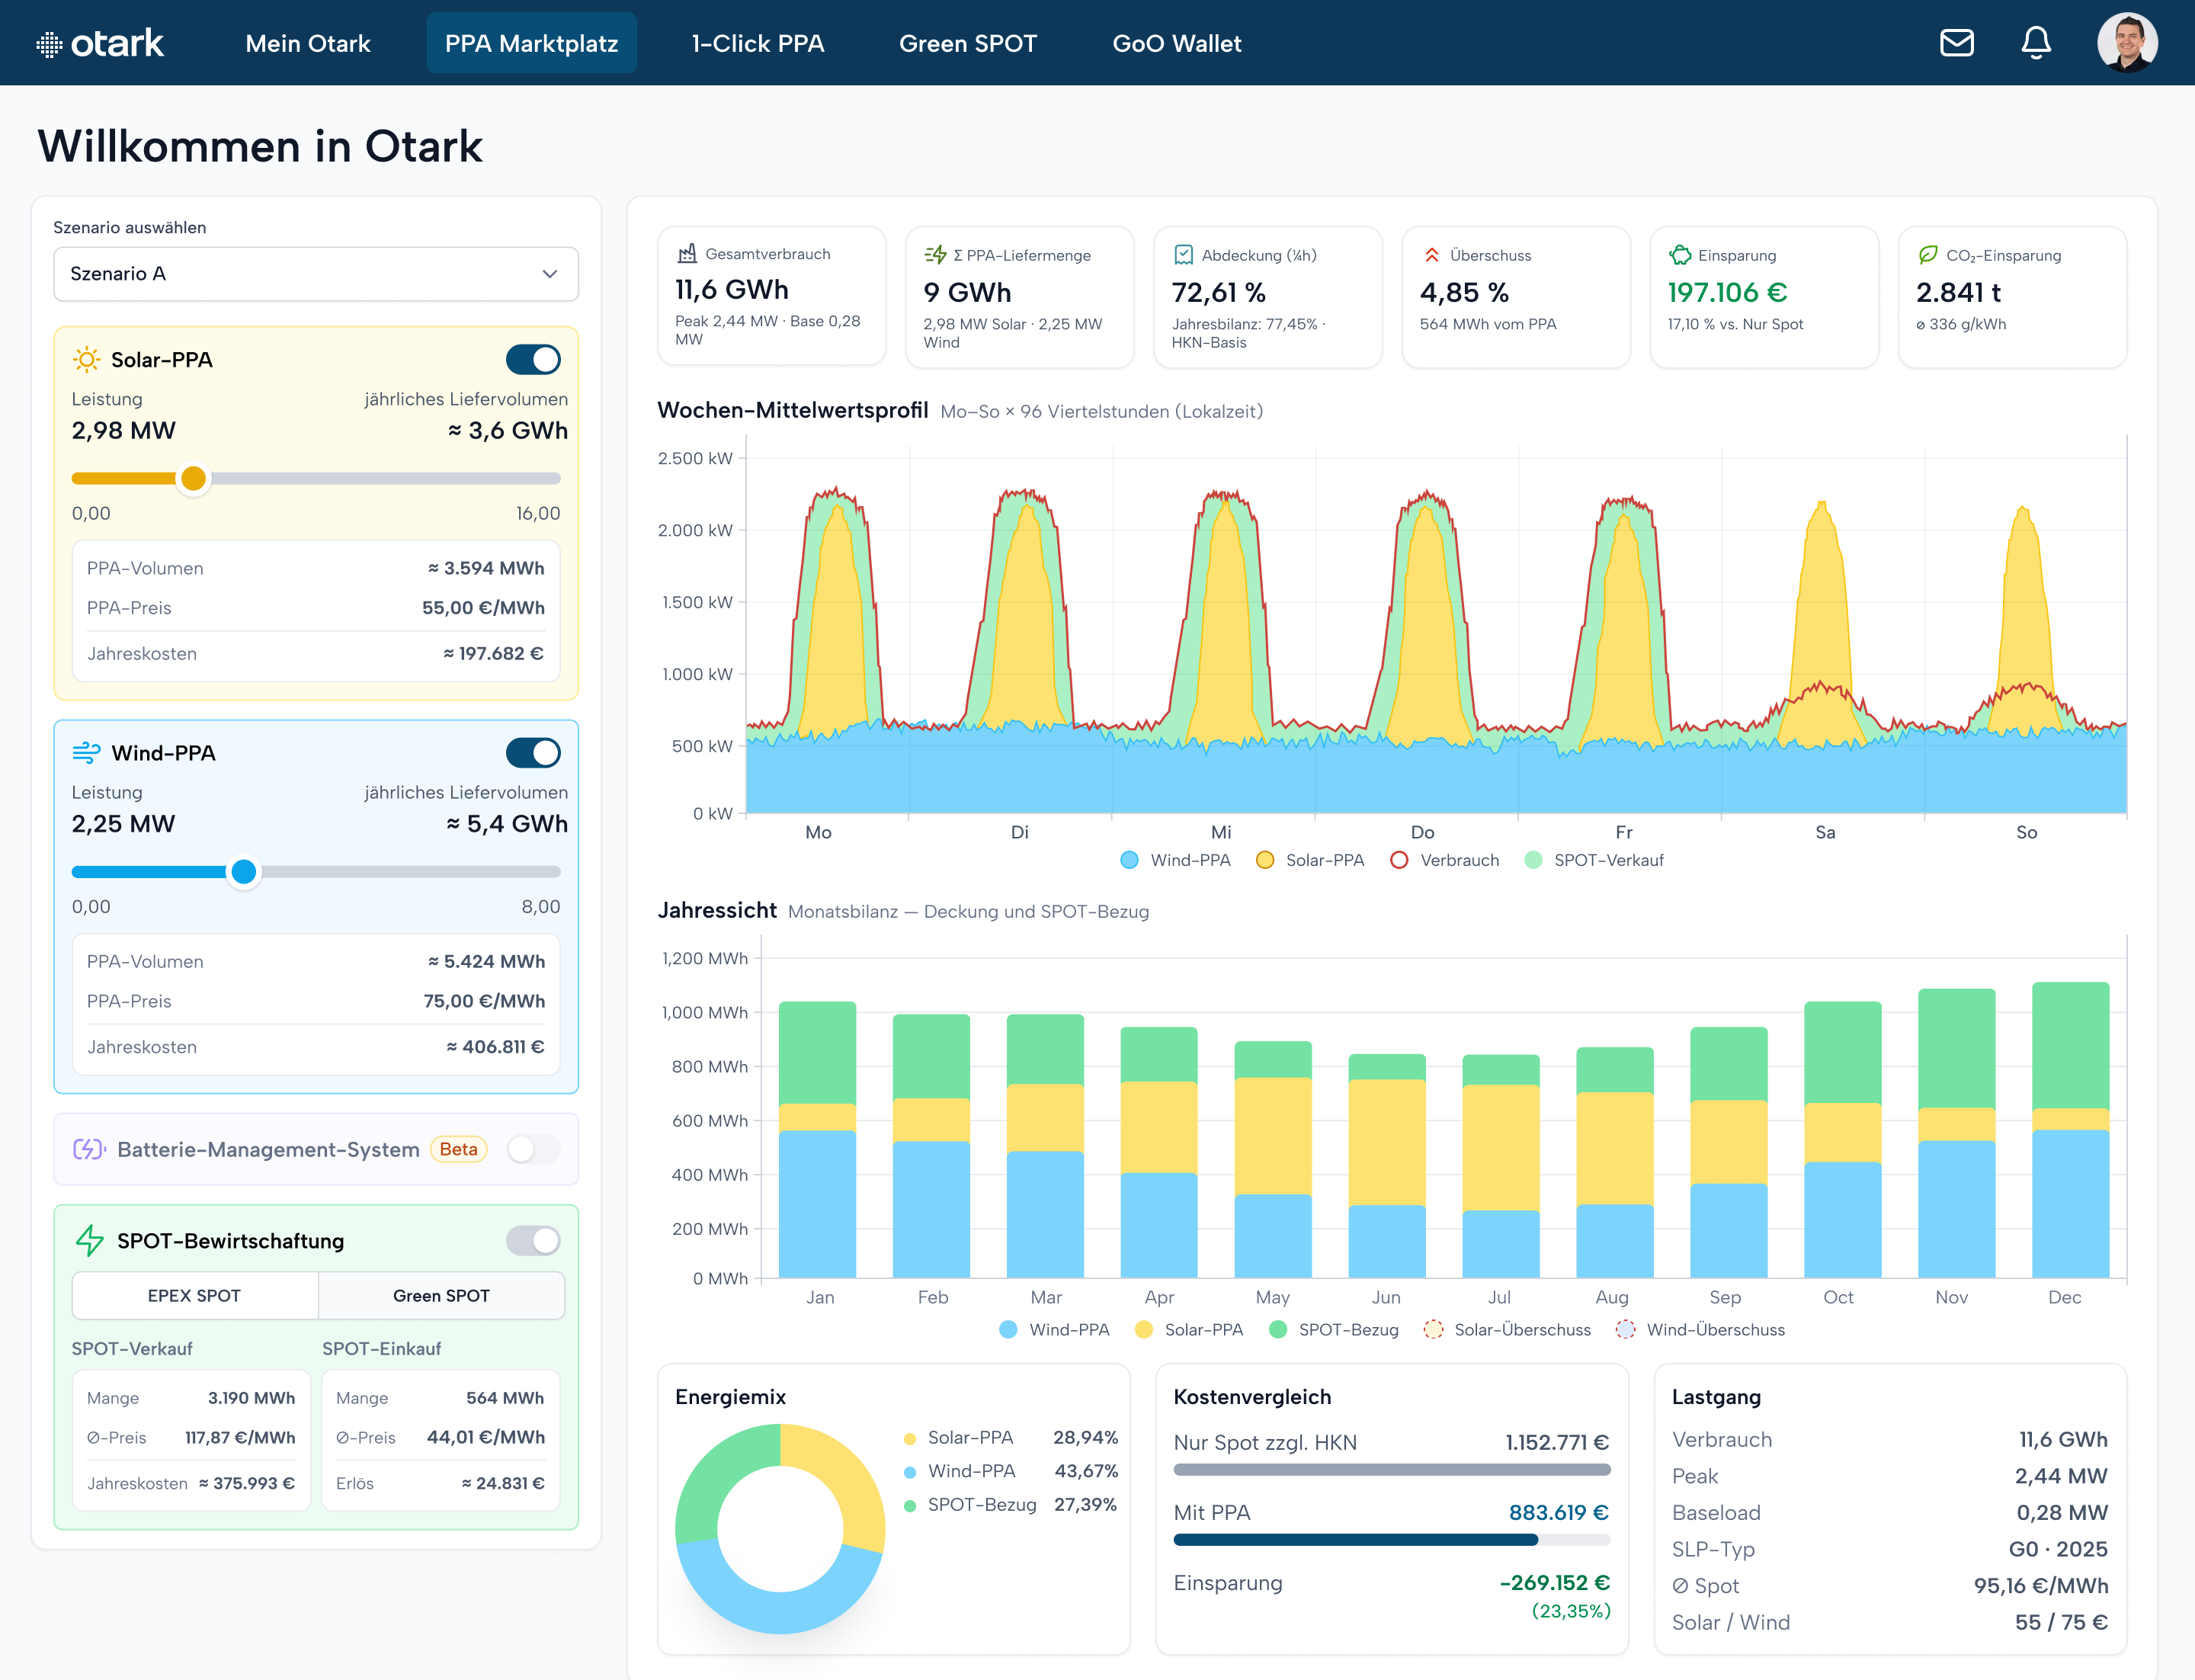Select the EPEX SPOT option
The width and height of the screenshot is (2195, 1680).
click(195, 1296)
